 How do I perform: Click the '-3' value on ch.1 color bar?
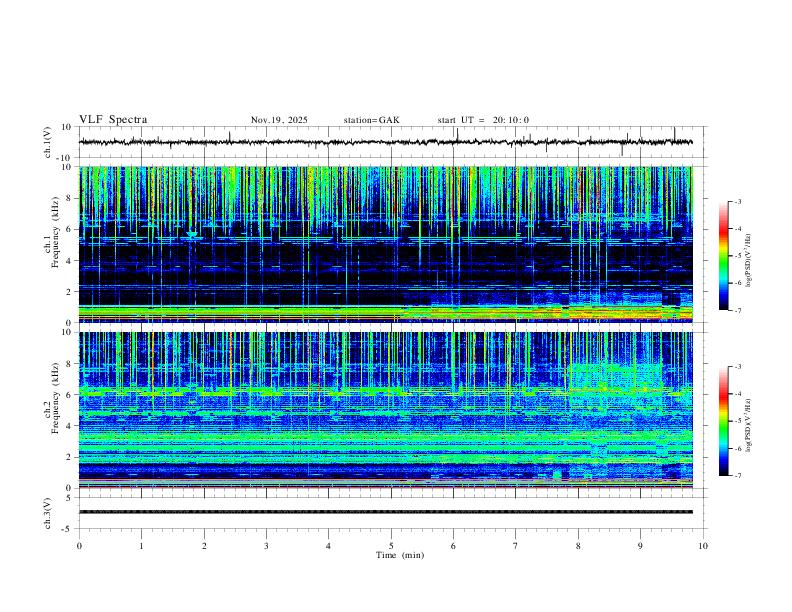coord(737,201)
